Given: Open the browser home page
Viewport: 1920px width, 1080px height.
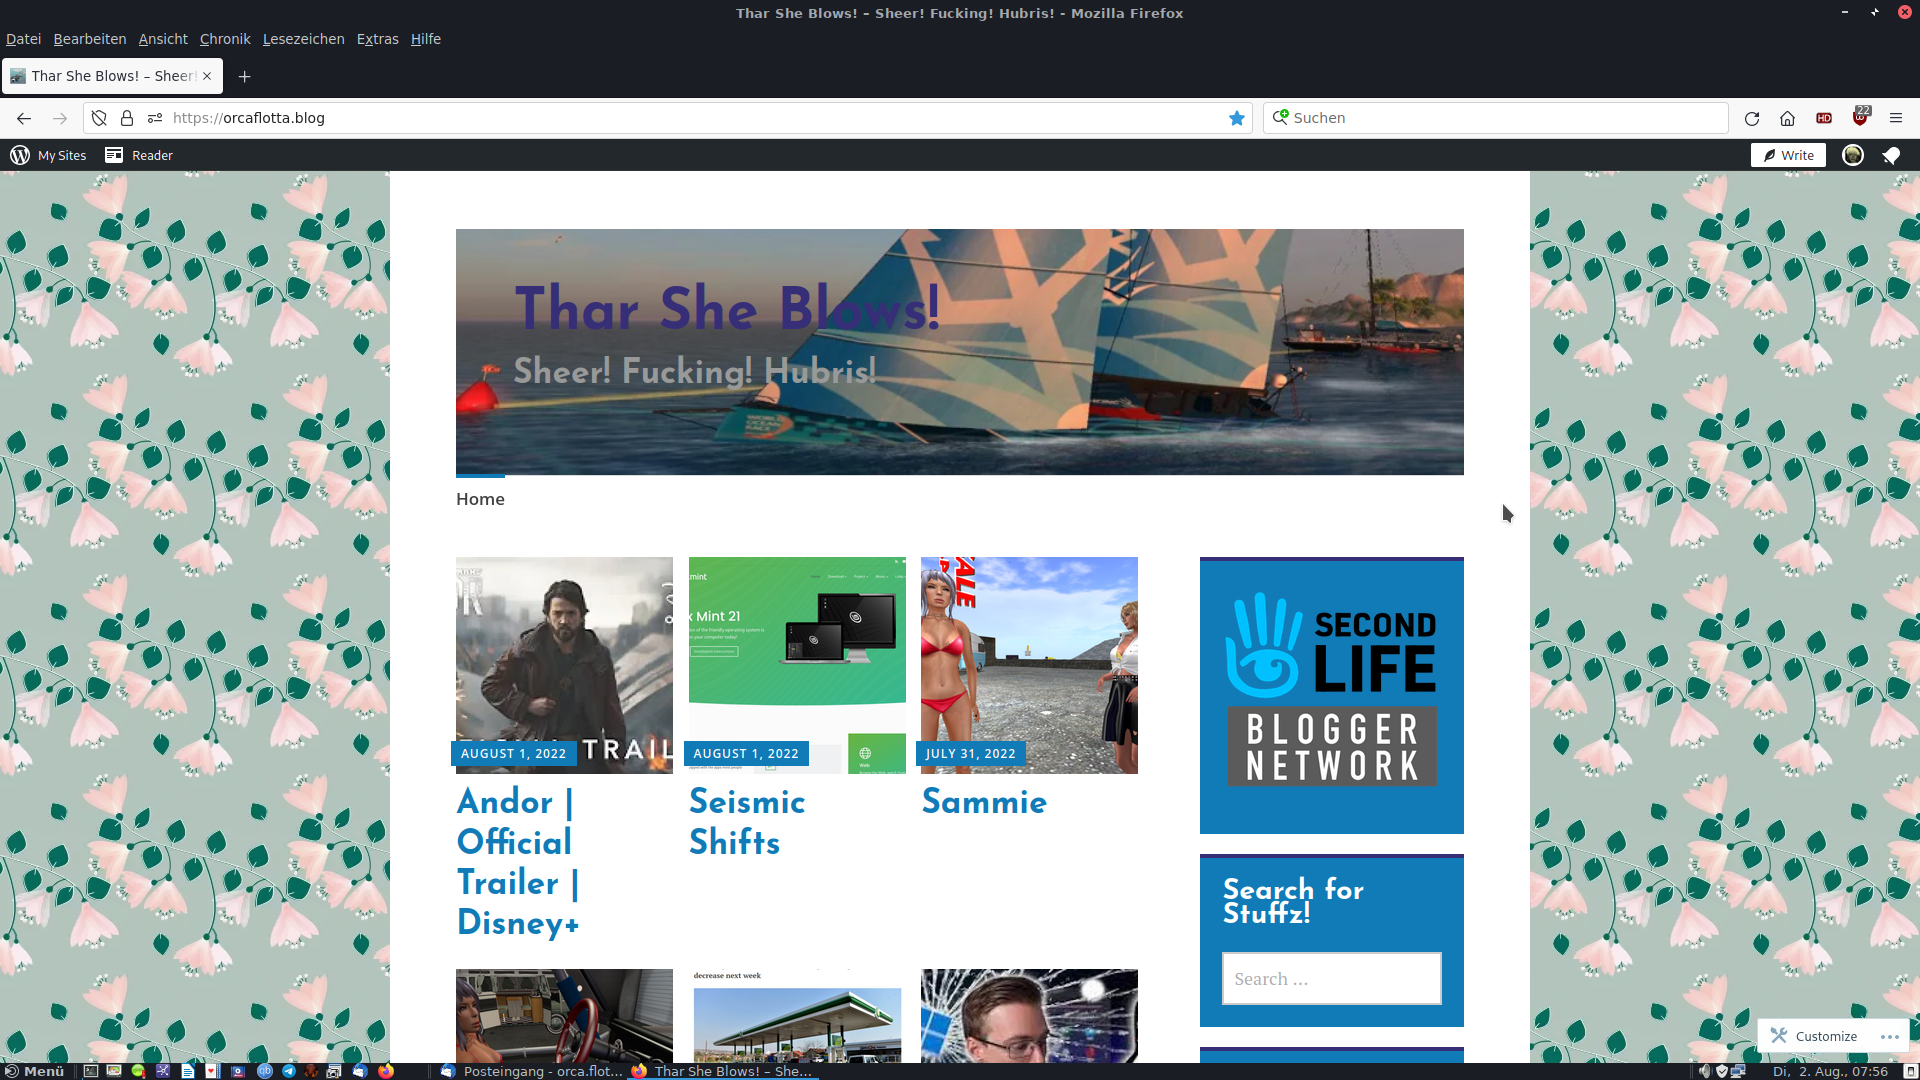Looking at the screenshot, I should [1788, 118].
